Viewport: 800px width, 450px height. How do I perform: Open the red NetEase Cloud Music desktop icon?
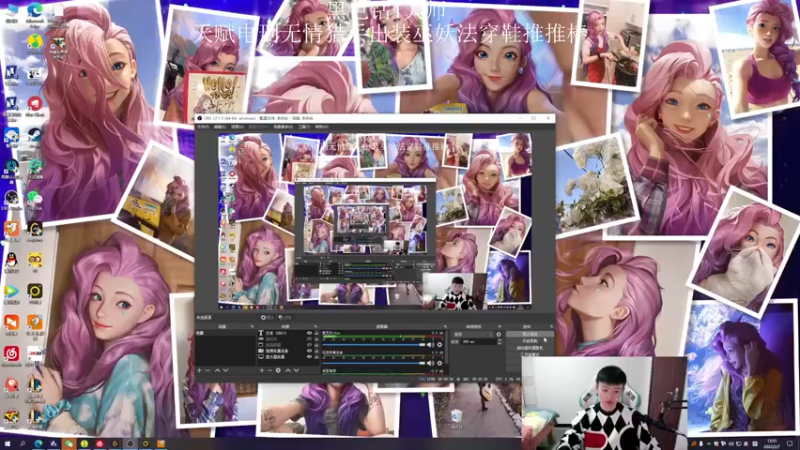[x=11, y=353]
